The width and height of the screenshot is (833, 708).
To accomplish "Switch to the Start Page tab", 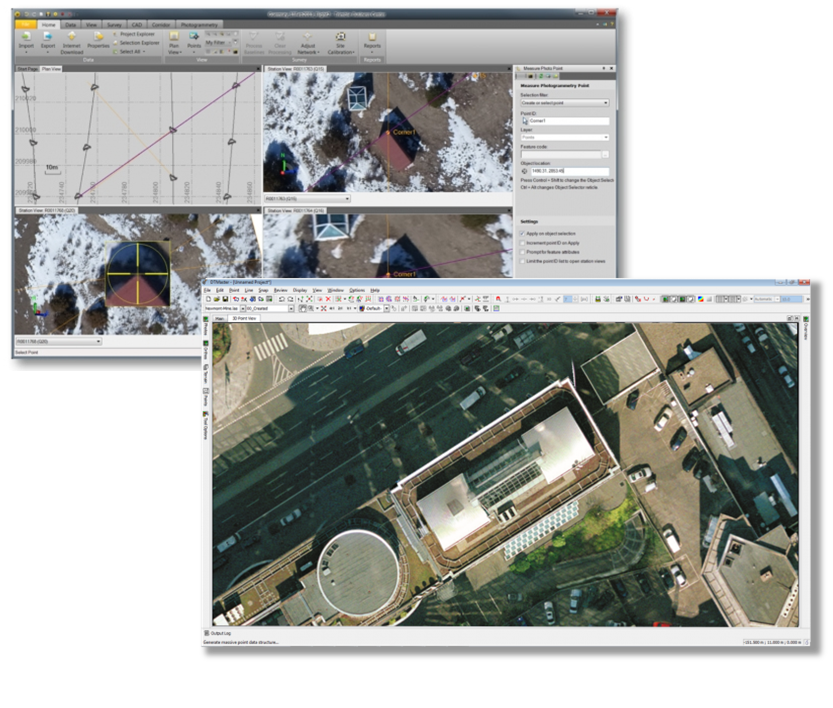I will (28, 69).
